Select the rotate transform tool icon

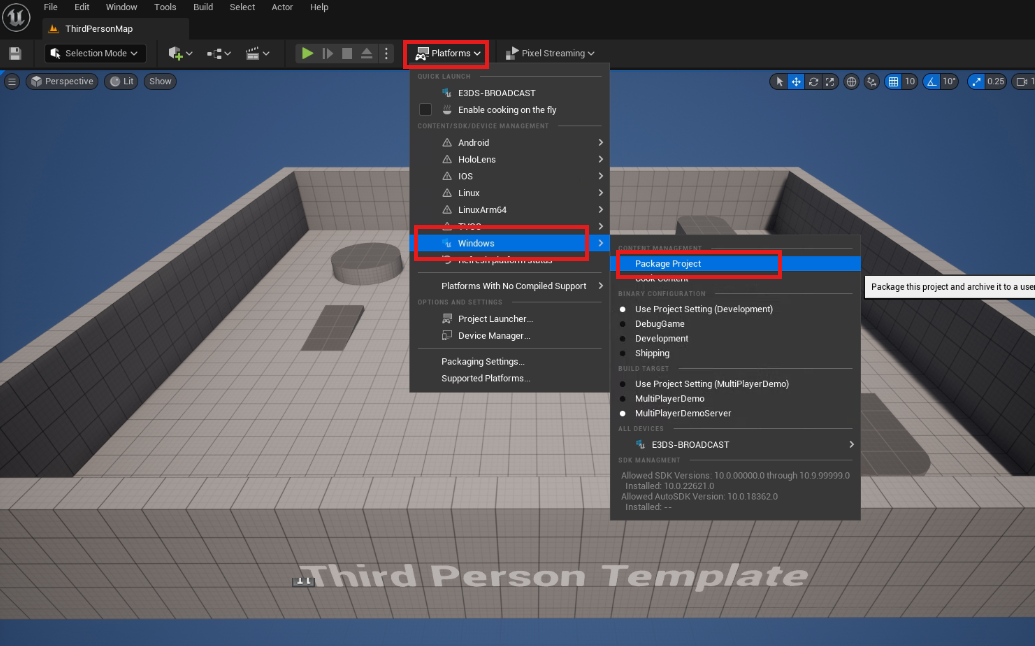(x=813, y=82)
